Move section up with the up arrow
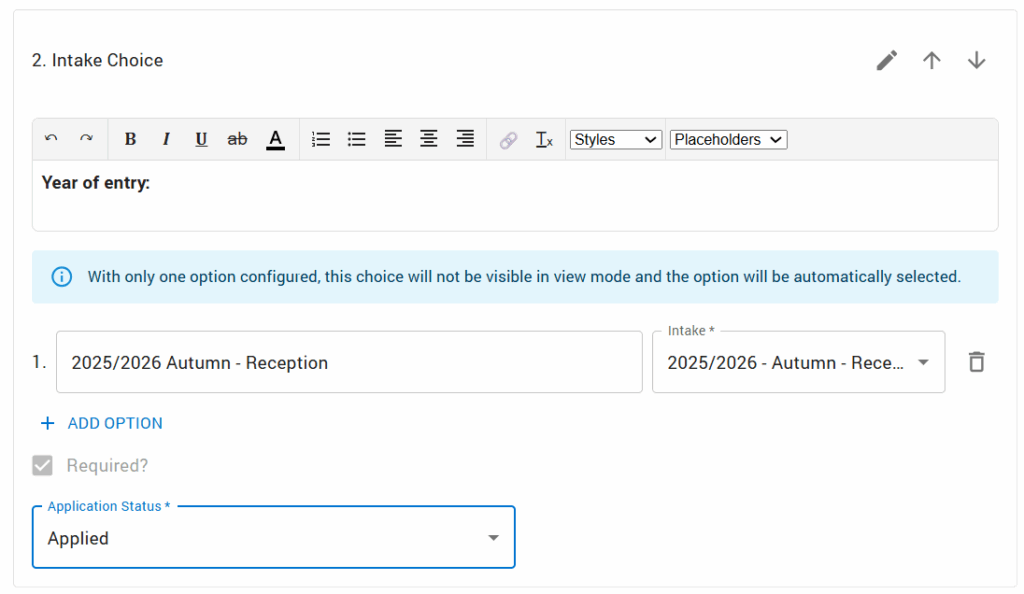The height and width of the screenshot is (594, 1024). tap(932, 60)
